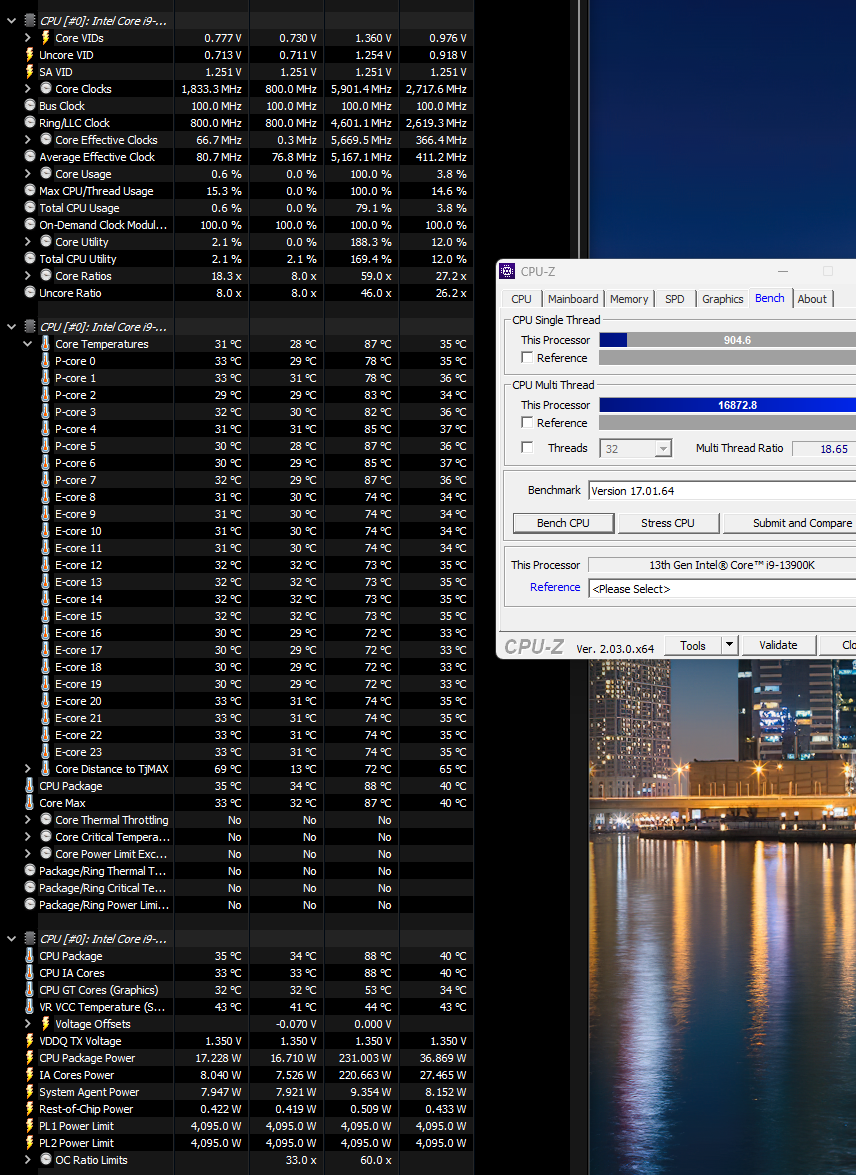The height and width of the screenshot is (1175, 856).
Task: Click the CPU-Z app icon in title bar
Action: 507,271
